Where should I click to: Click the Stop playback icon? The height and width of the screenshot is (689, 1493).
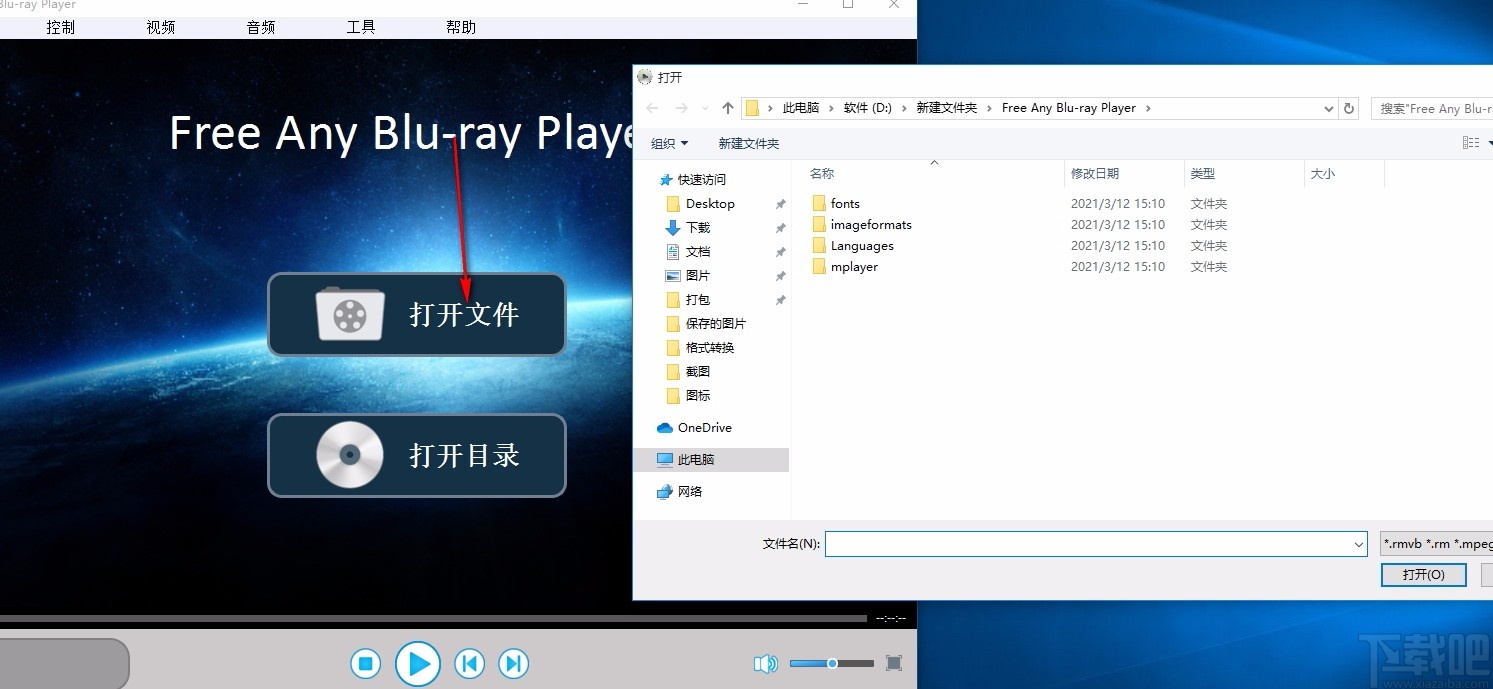tap(365, 663)
